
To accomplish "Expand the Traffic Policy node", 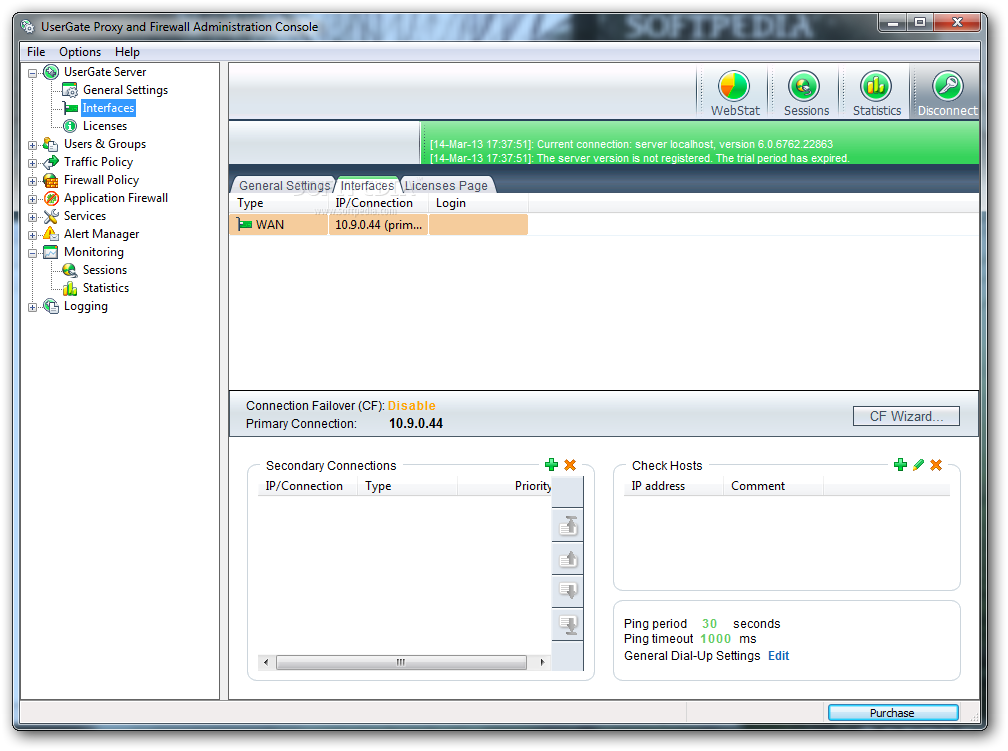I will click(32, 163).
